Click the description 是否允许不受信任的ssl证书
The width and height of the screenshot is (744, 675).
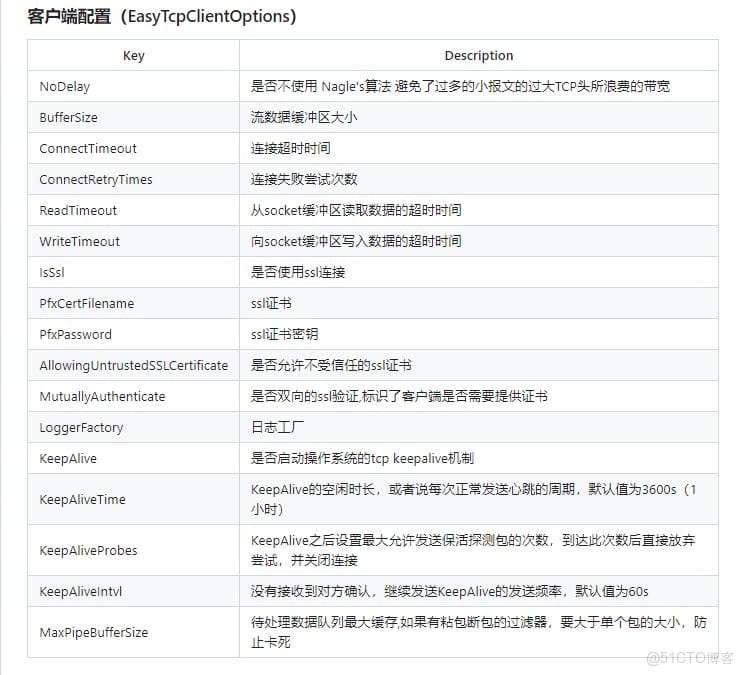(331, 365)
